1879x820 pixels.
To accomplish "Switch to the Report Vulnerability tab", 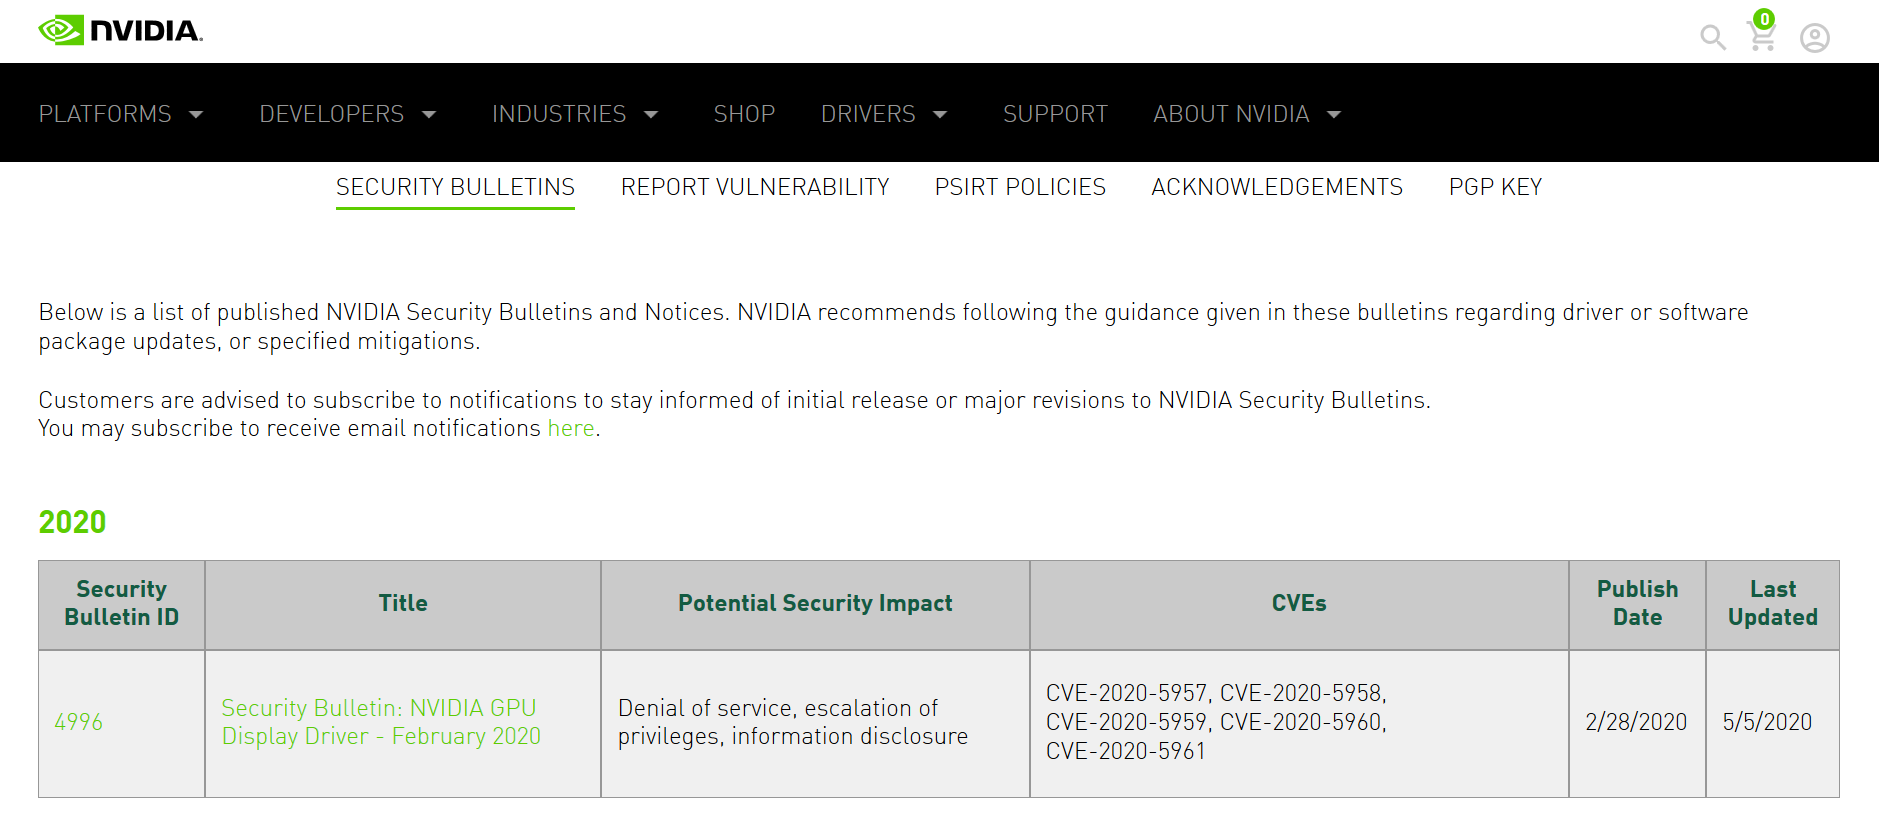I will 755,187.
